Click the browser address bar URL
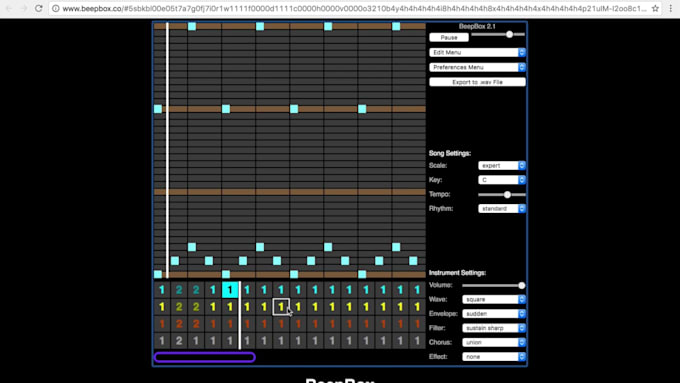The image size is (680, 383). pyautogui.click(x=353, y=8)
